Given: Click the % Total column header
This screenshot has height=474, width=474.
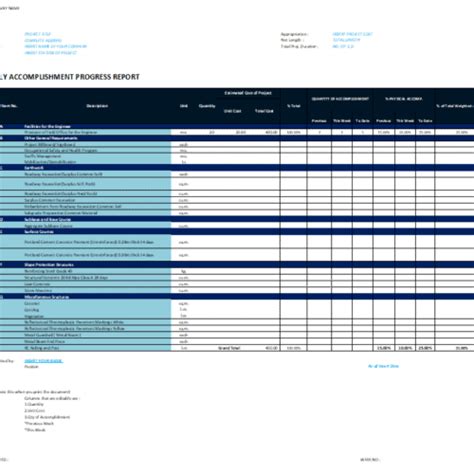Looking at the screenshot, I should point(294,106).
